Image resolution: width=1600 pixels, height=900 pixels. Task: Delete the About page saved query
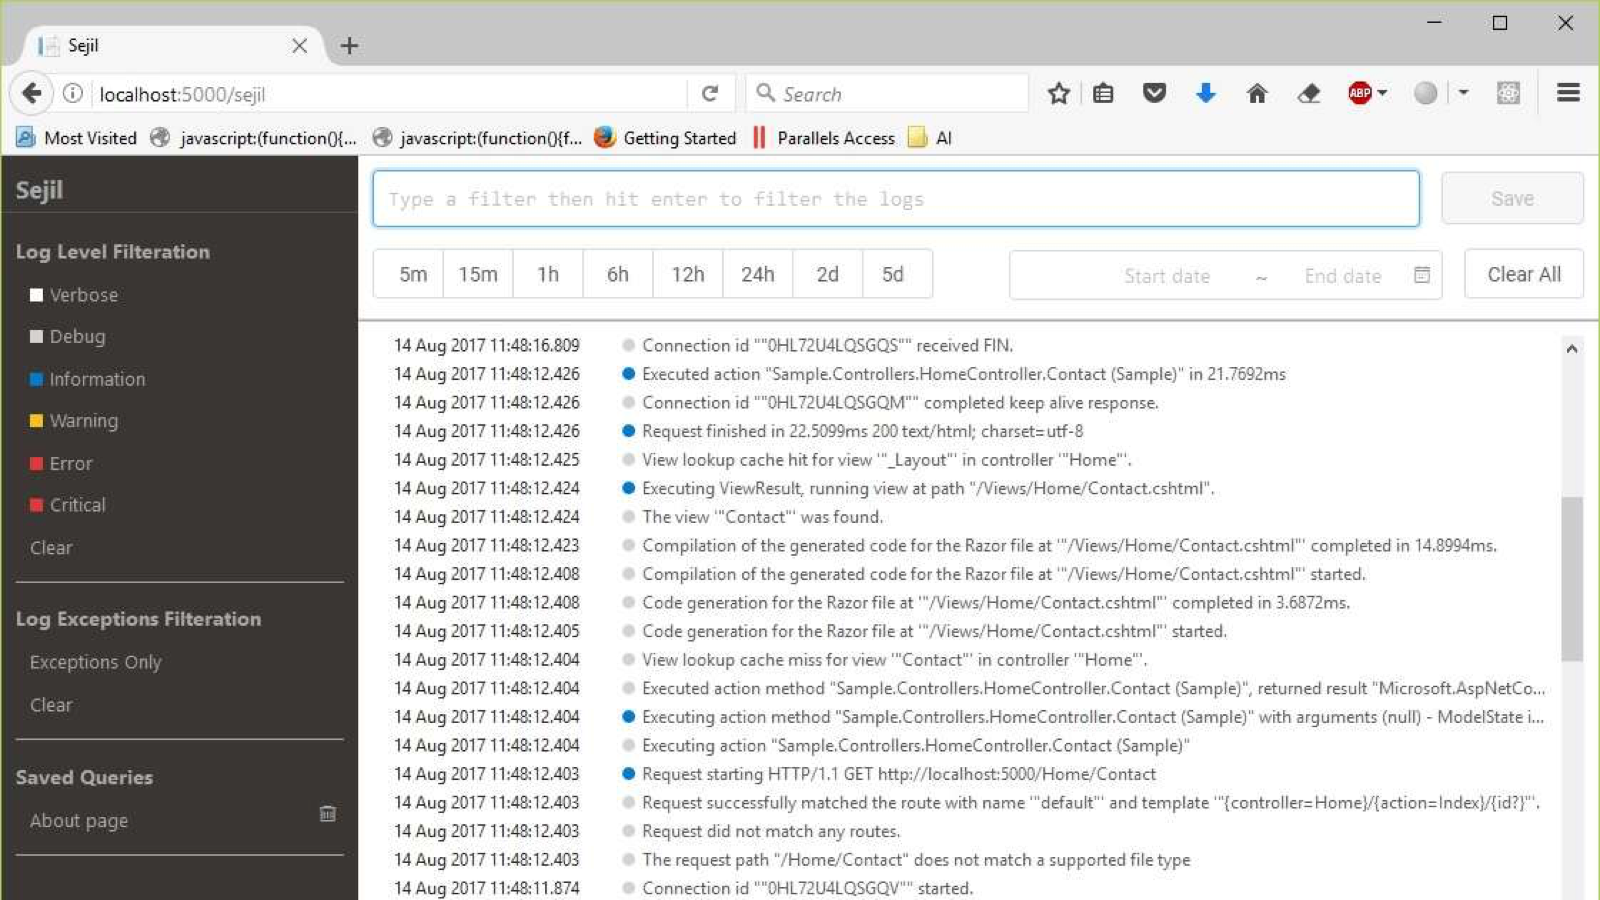point(327,813)
